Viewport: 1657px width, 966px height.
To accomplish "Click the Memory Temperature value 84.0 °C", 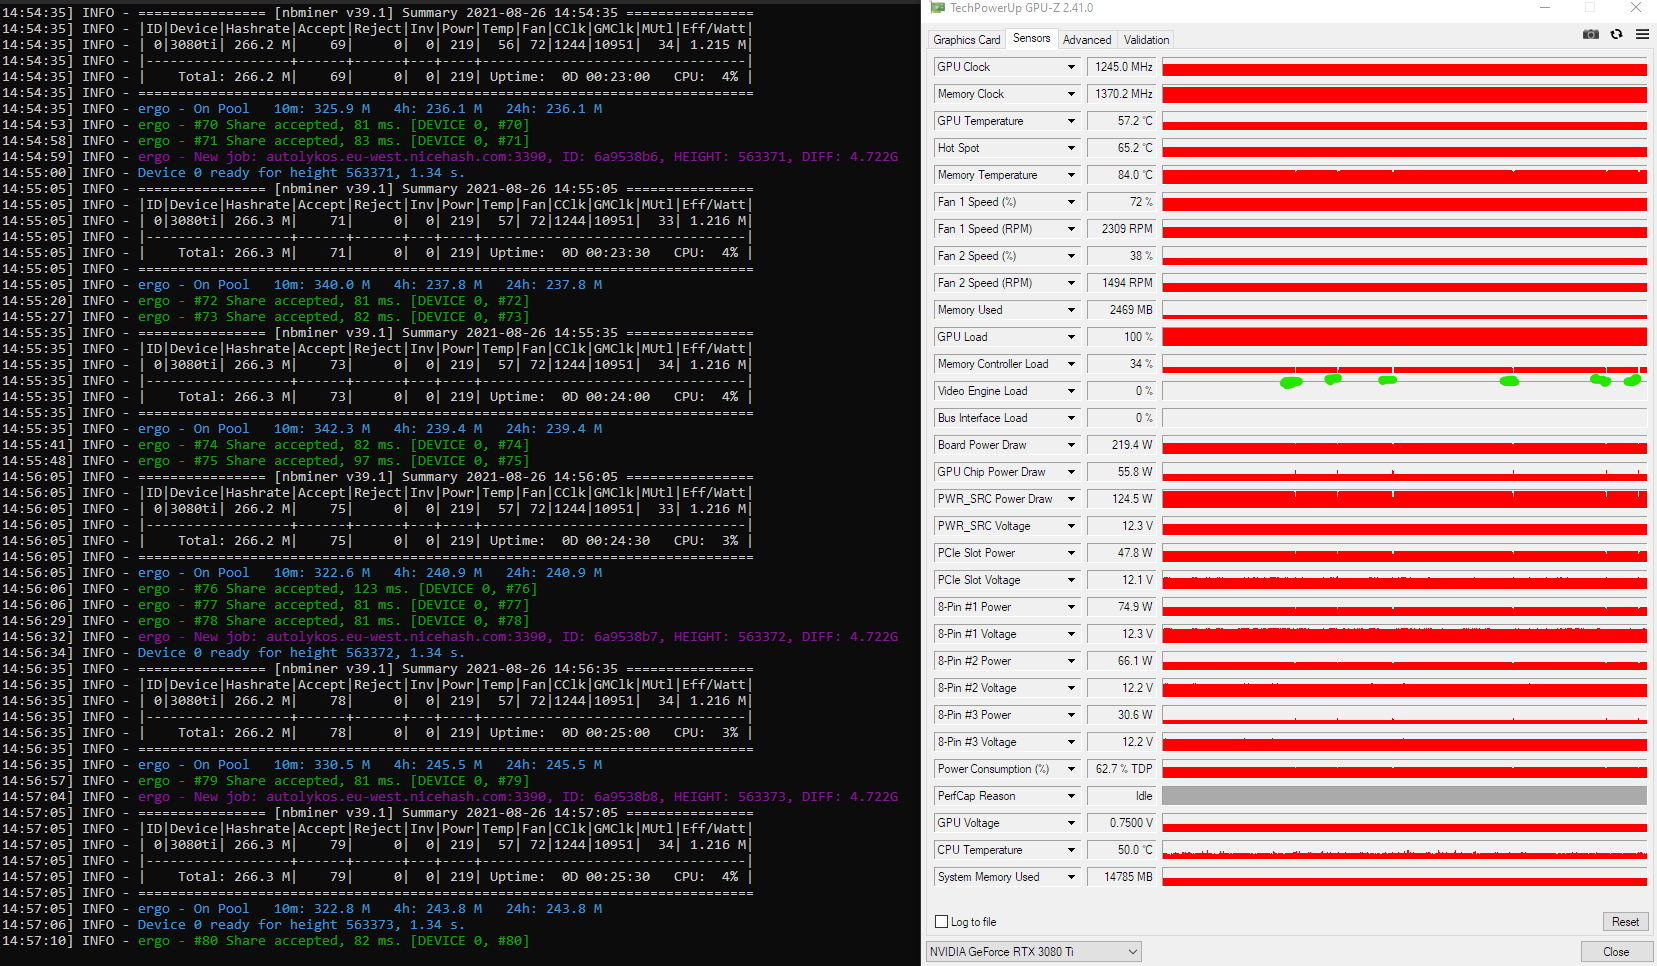I will [x=1122, y=175].
